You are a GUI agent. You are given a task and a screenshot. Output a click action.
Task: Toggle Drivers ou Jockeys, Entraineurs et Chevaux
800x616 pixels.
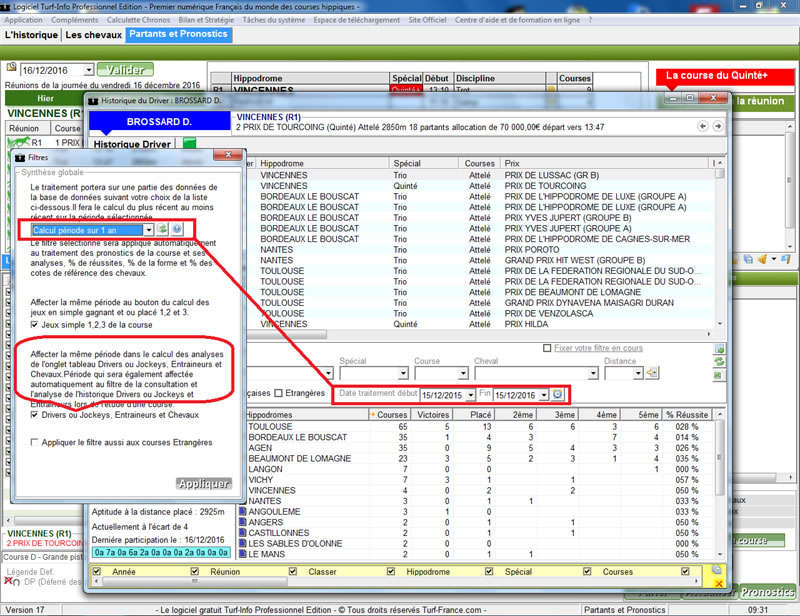click(37, 415)
